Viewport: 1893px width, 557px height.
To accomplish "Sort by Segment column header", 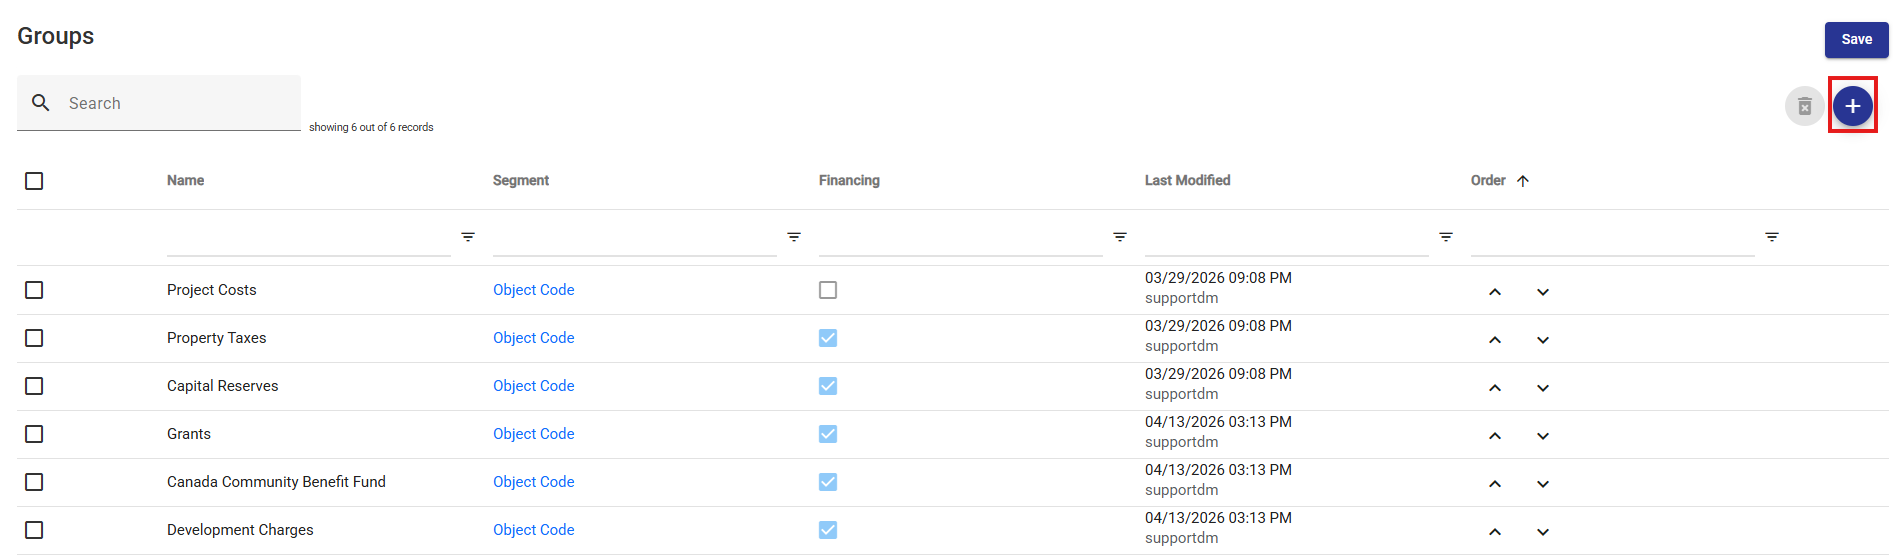I will click(521, 181).
